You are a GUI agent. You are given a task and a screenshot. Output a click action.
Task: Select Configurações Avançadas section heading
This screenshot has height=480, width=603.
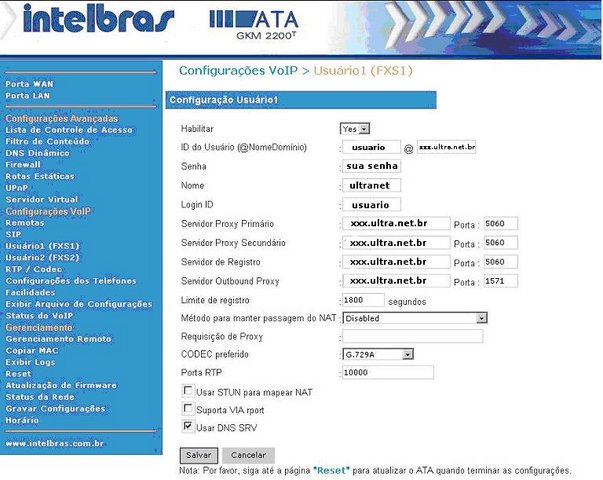(62, 118)
